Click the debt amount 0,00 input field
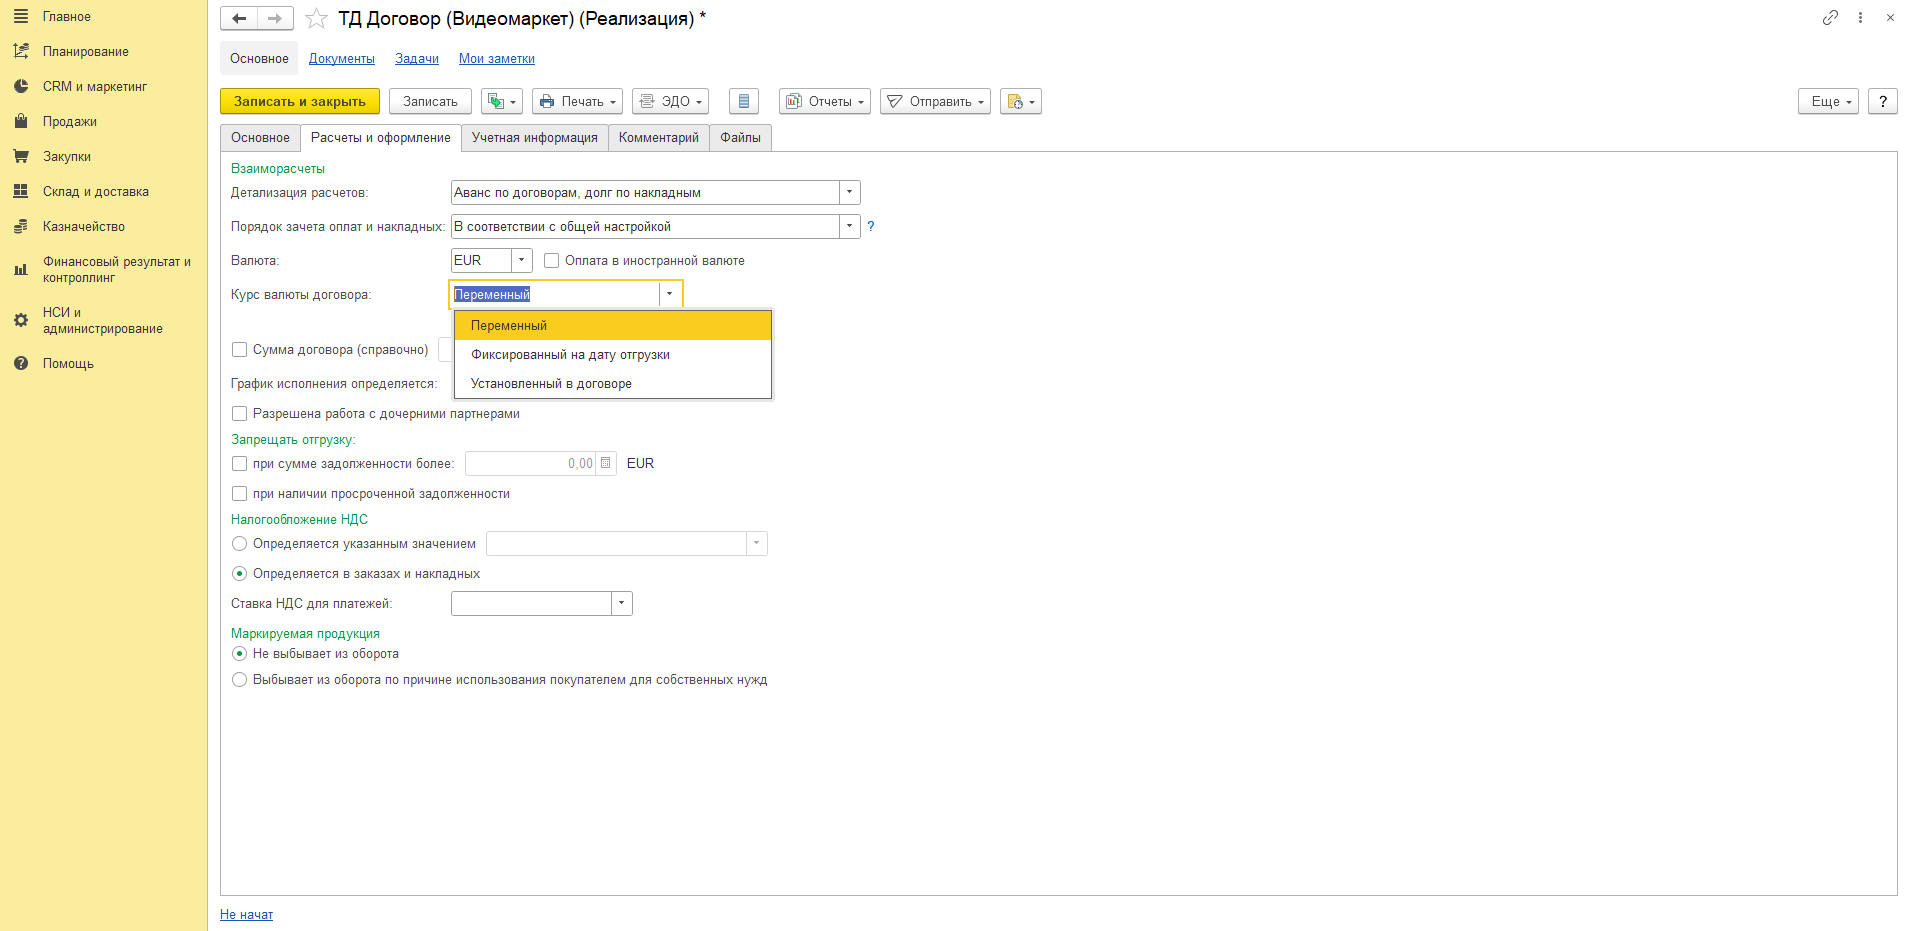The image size is (1911, 931). coord(530,463)
